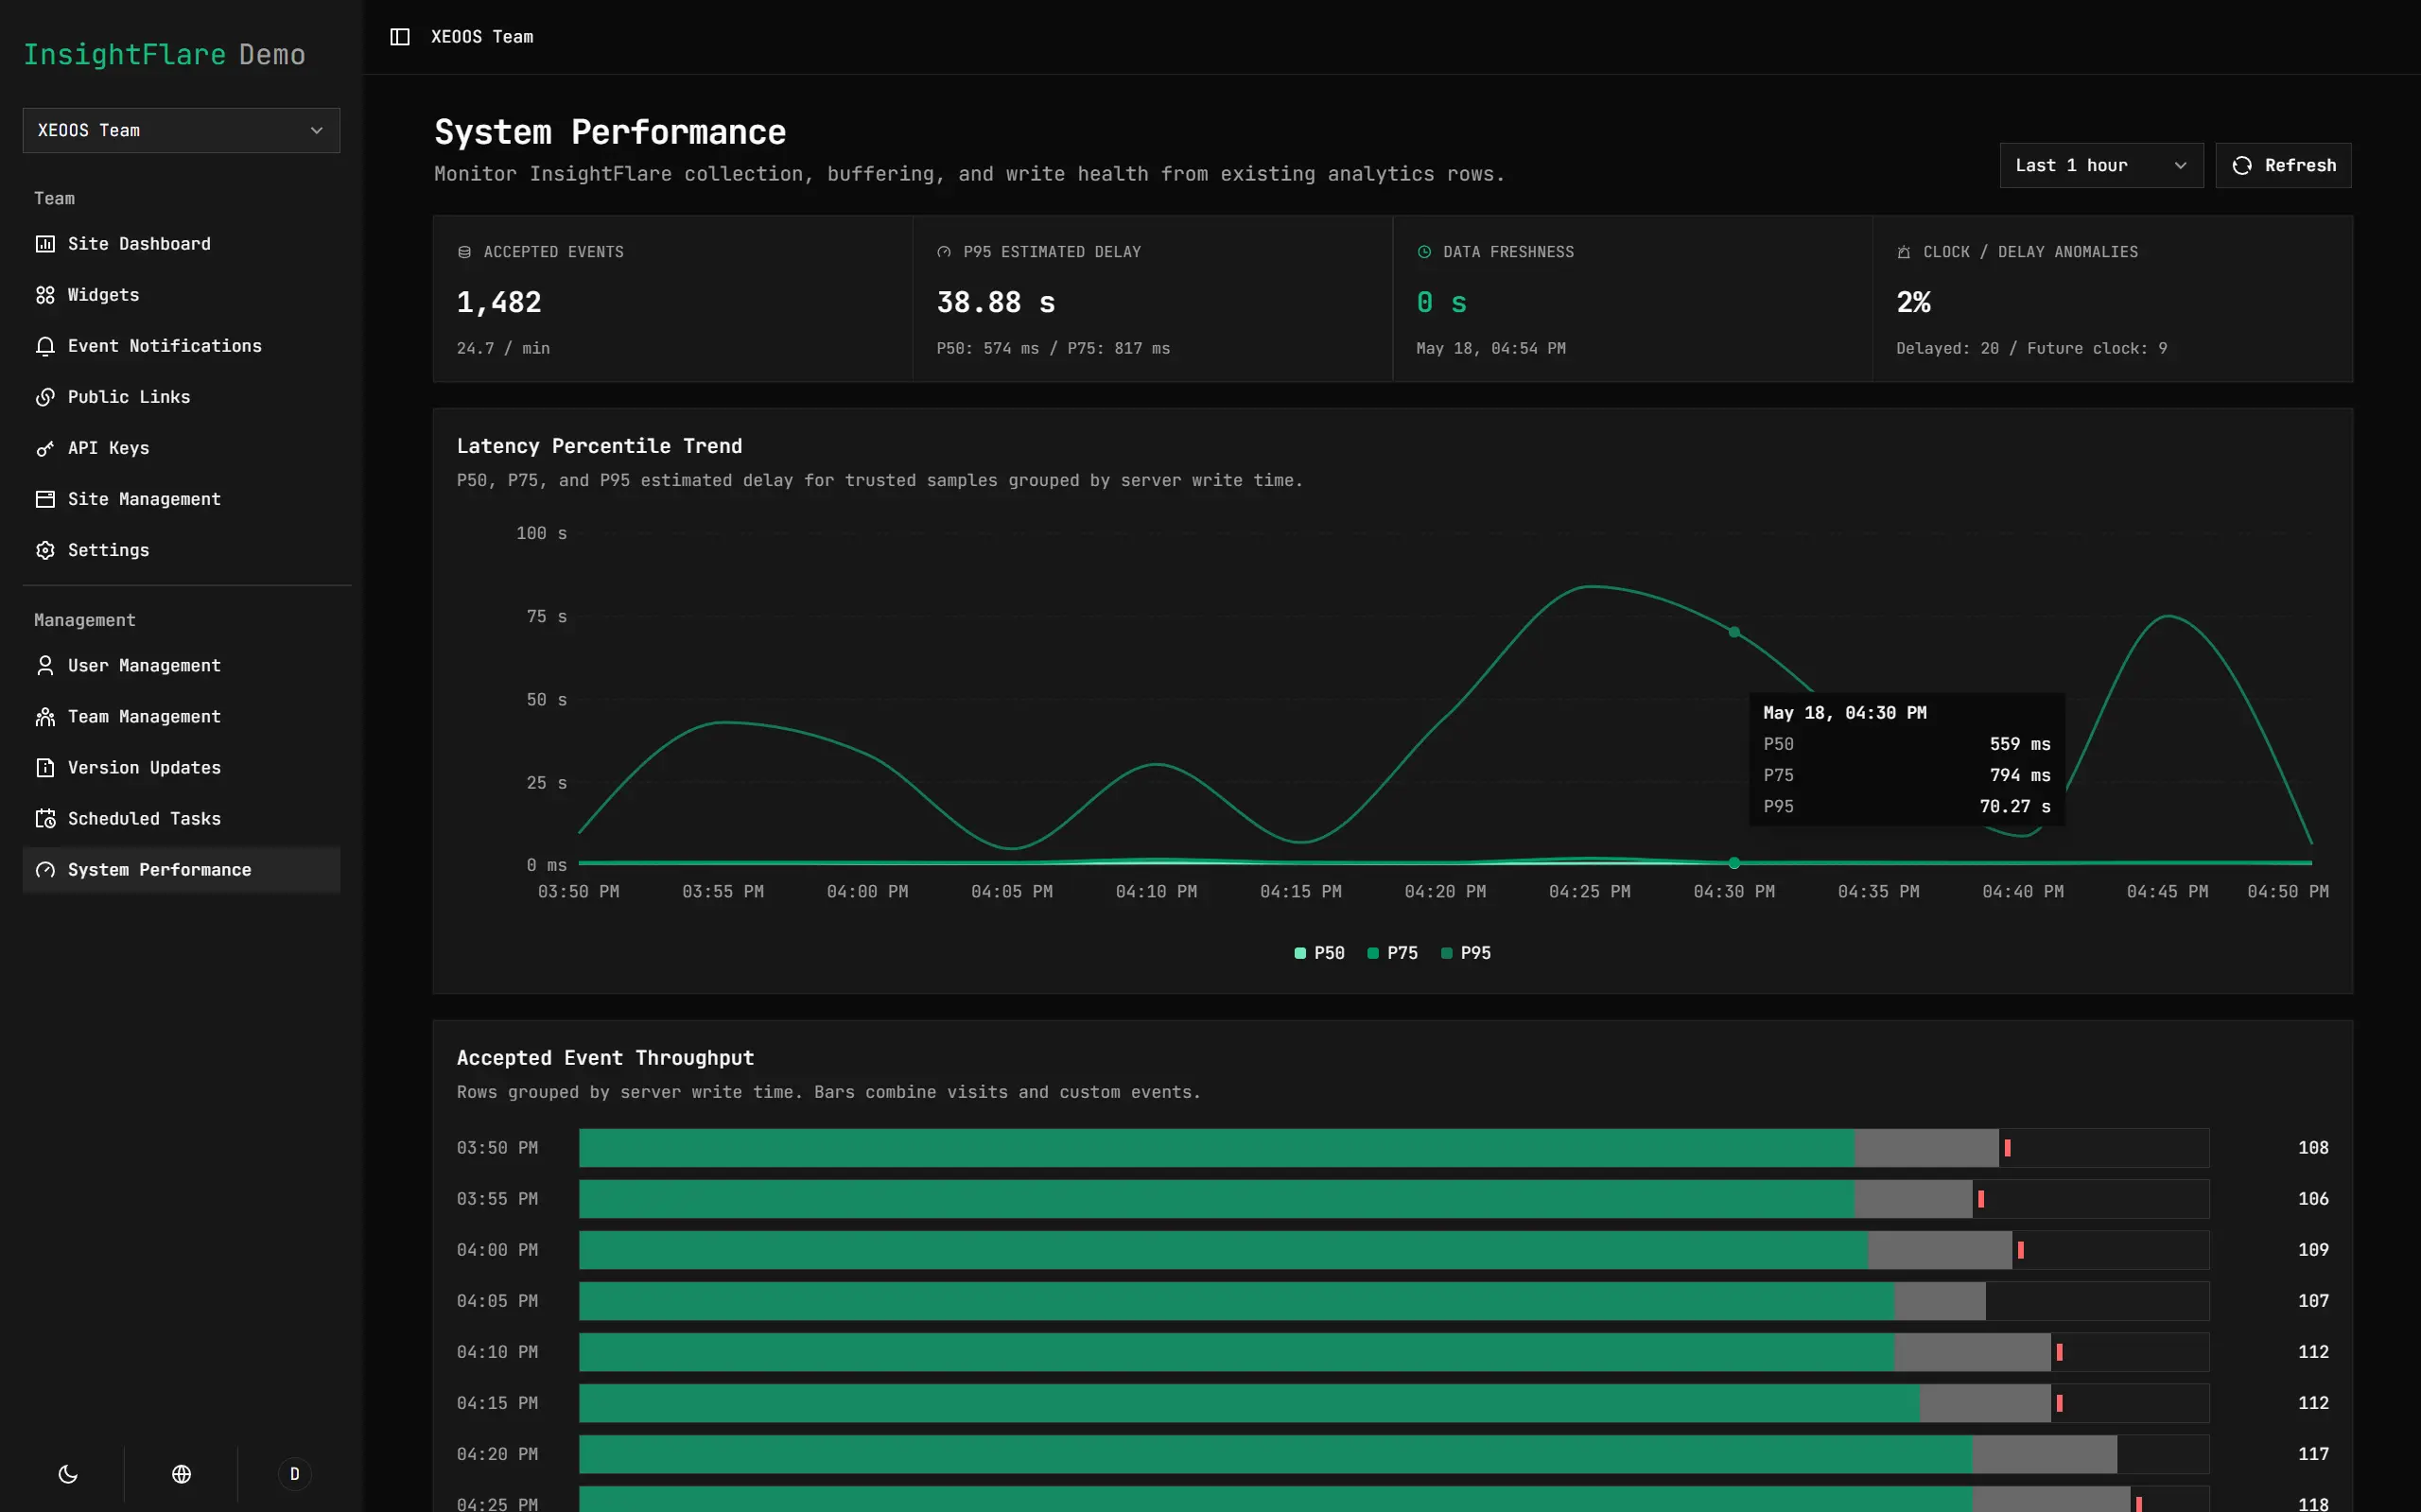View Version Updates
This screenshot has width=2421, height=1512.
[x=181, y=768]
